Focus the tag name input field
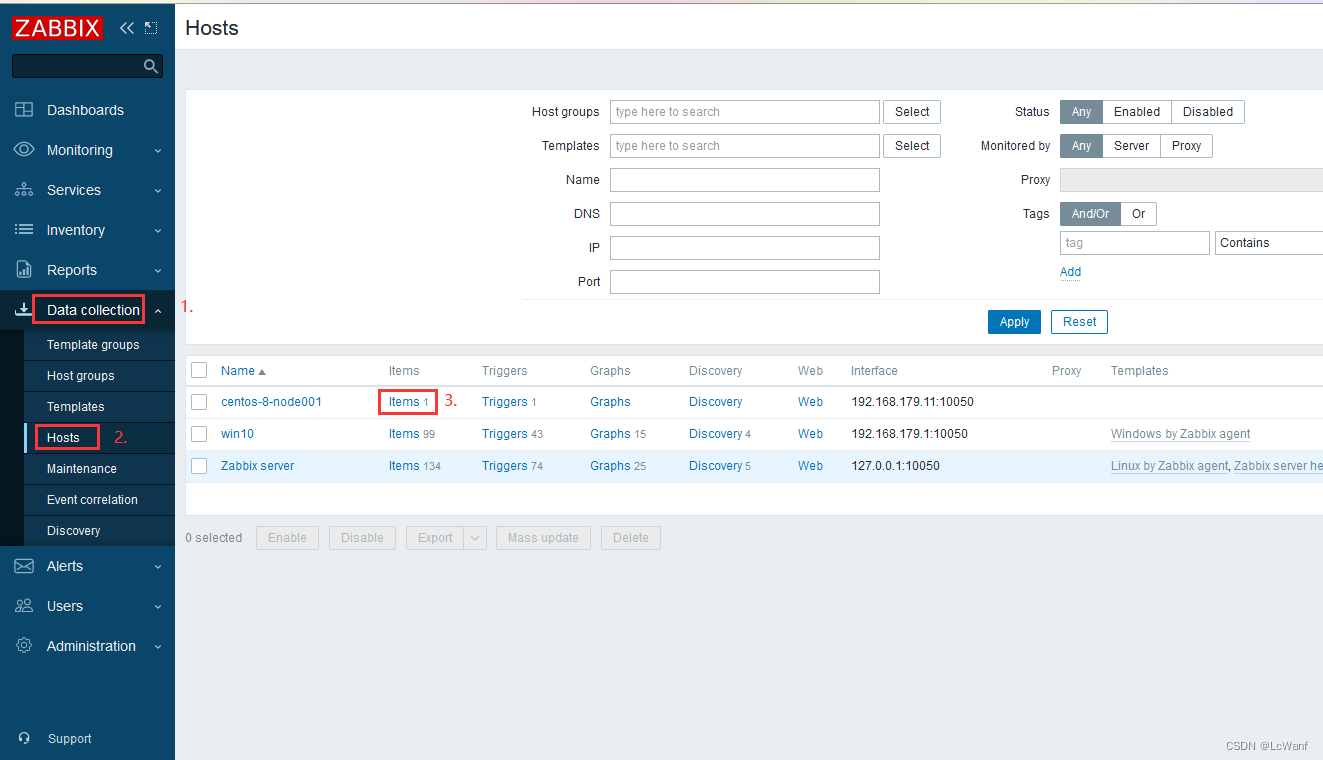Viewport: 1323px width, 760px height. [x=1135, y=243]
